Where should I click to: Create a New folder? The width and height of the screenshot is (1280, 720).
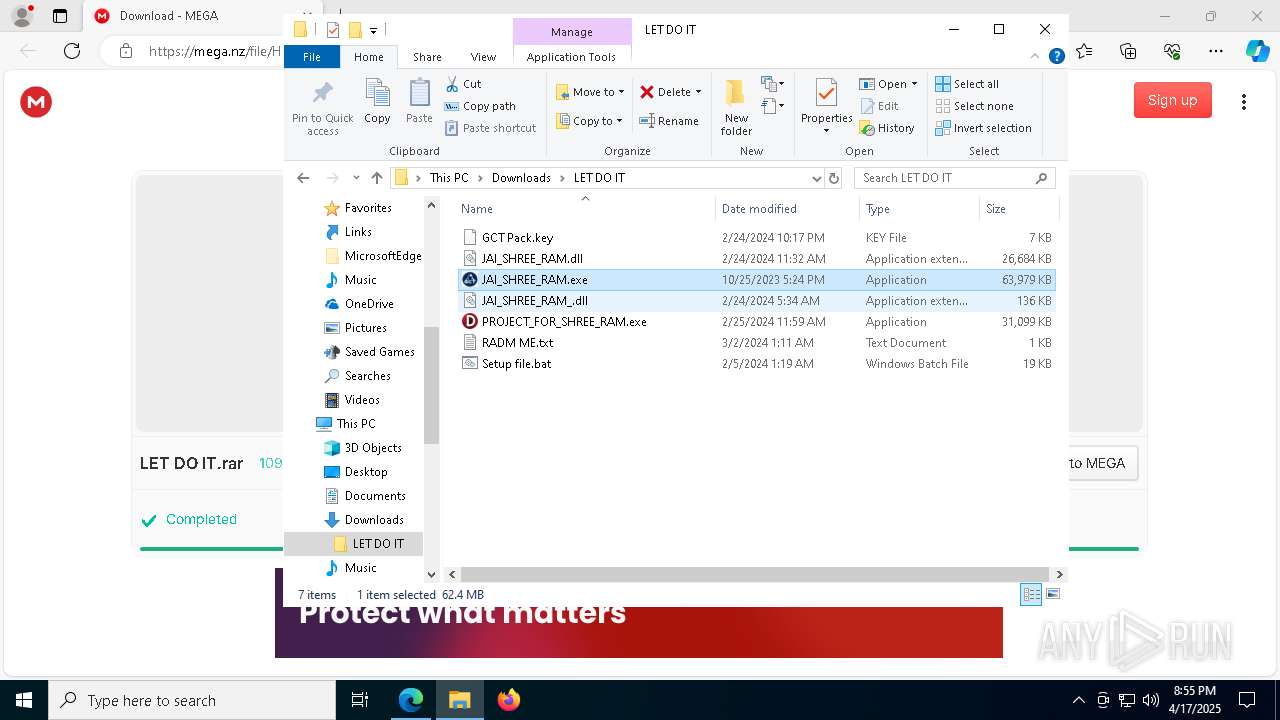point(736,108)
